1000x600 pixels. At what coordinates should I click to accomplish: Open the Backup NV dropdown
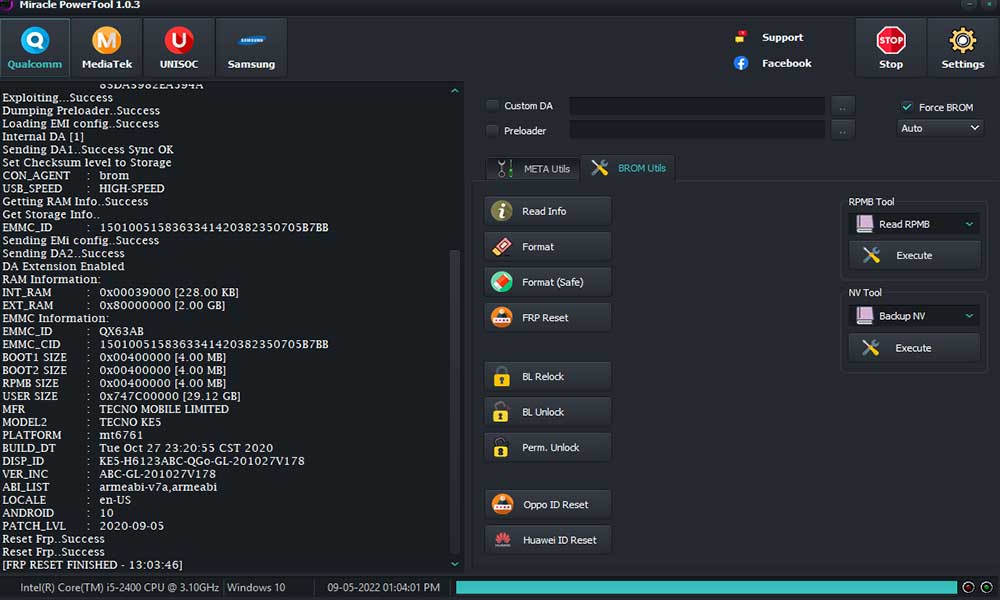click(915, 316)
